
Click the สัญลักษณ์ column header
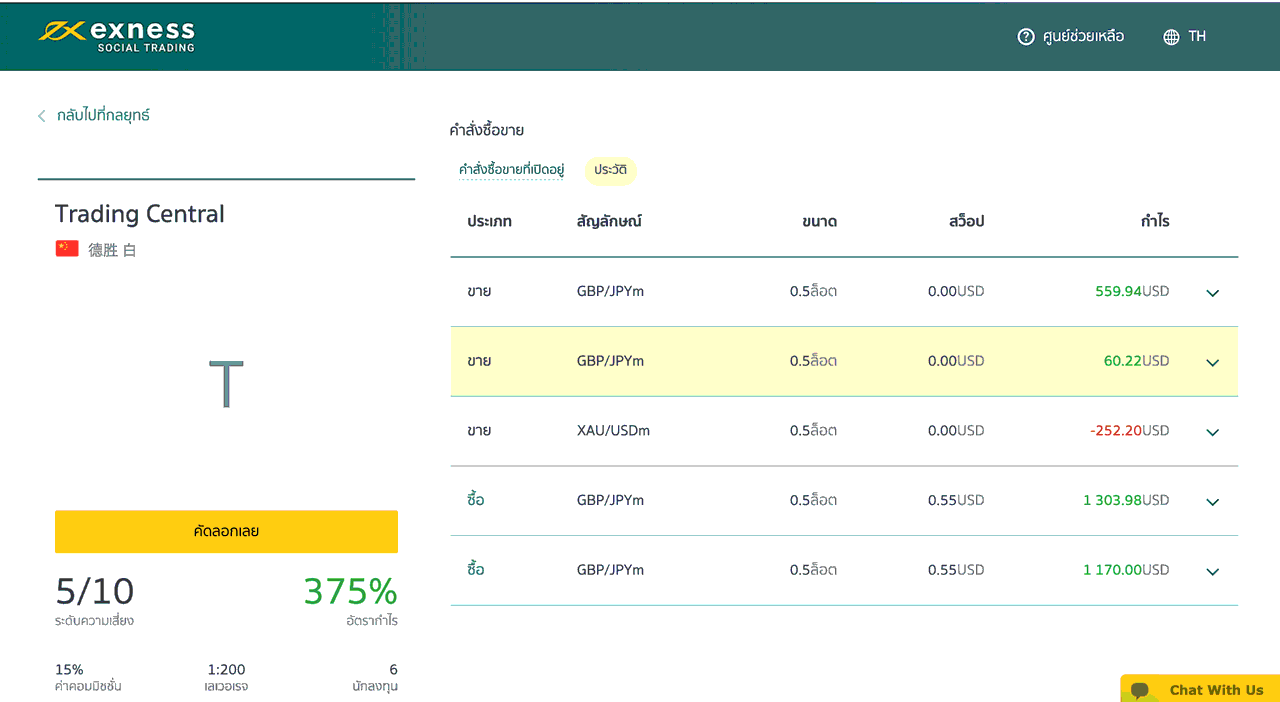coord(609,221)
